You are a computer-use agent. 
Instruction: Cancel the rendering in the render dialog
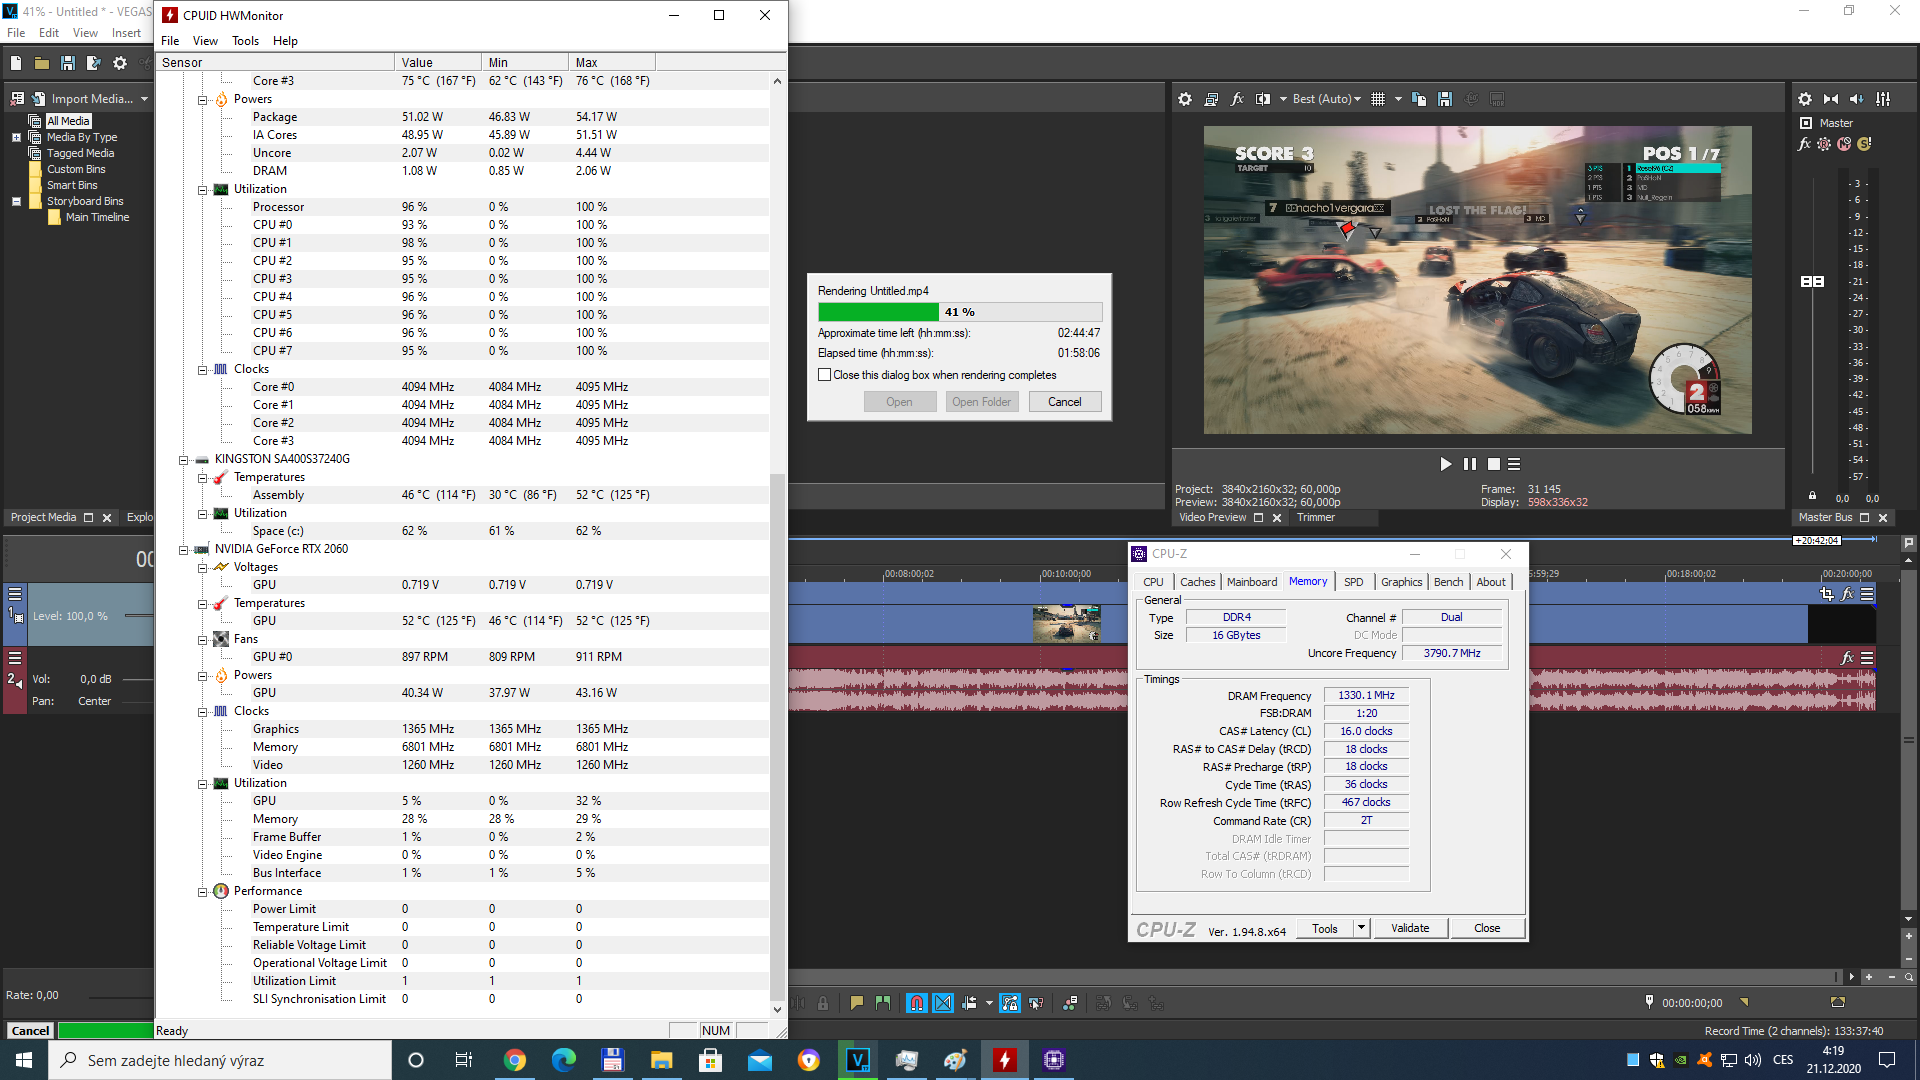point(1064,402)
